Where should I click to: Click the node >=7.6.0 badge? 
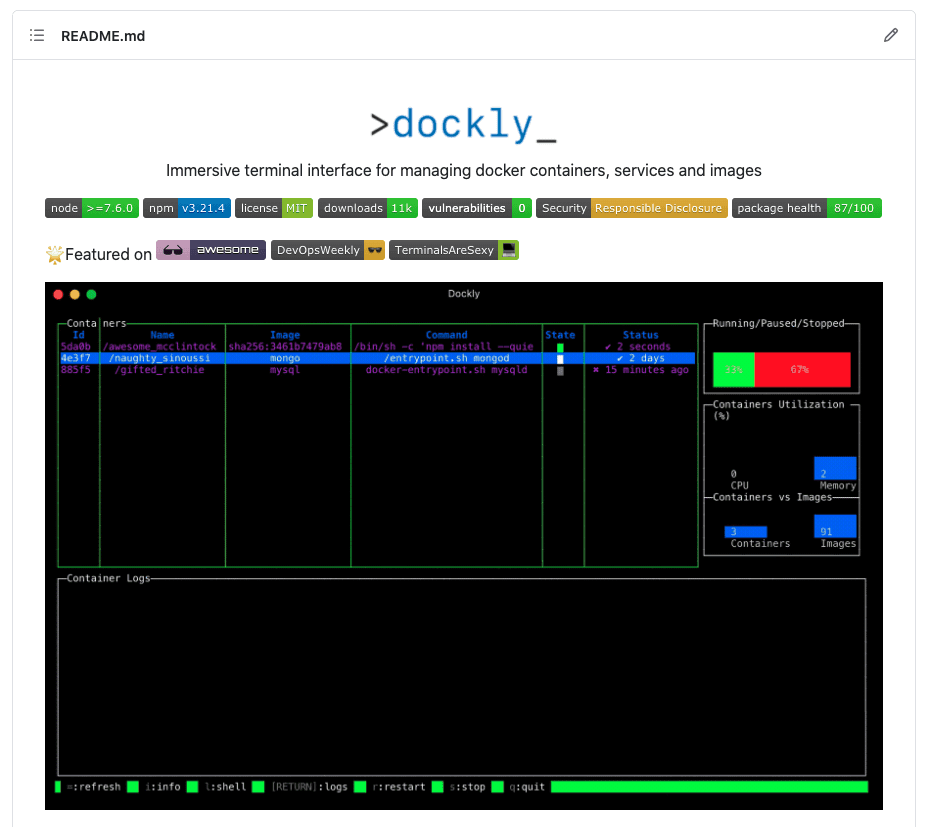91,208
